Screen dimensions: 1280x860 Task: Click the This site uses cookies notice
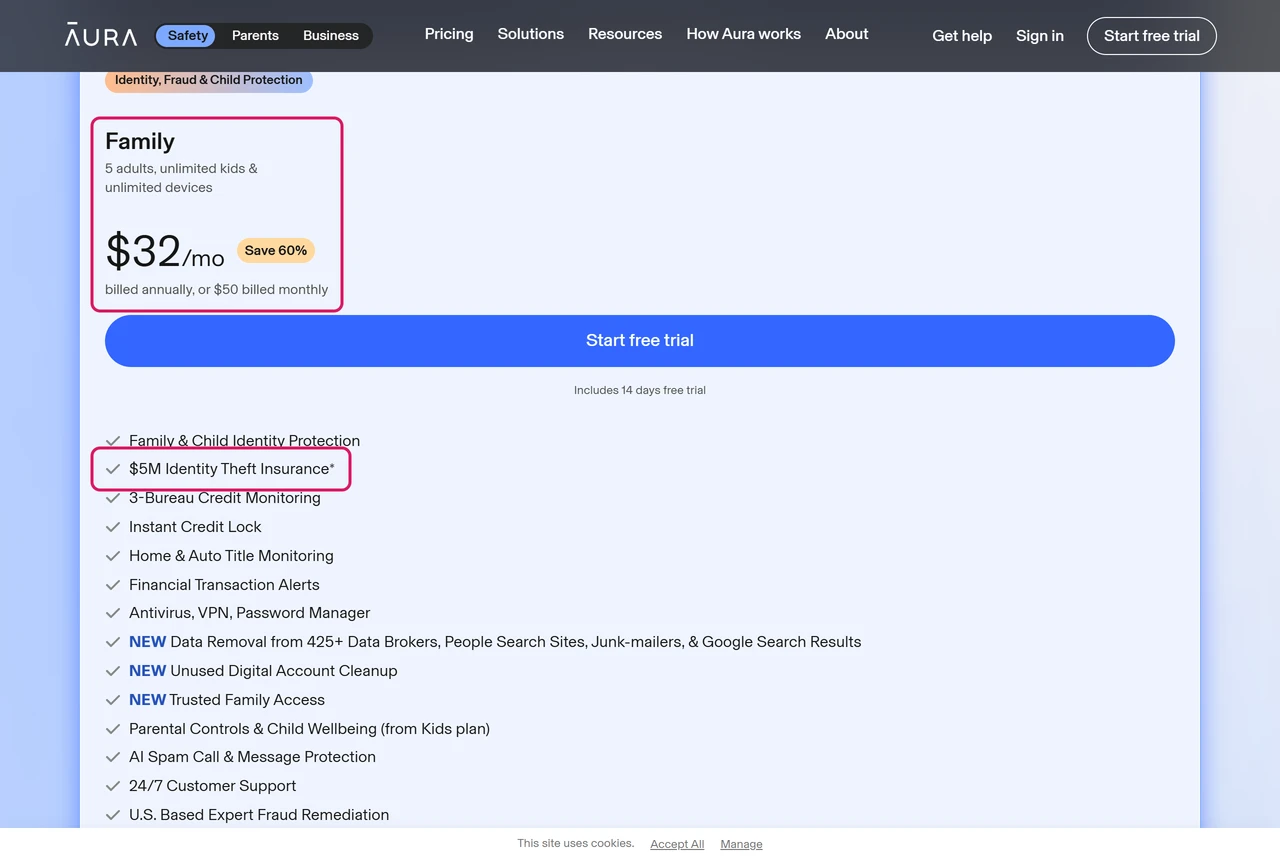(576, 843)
